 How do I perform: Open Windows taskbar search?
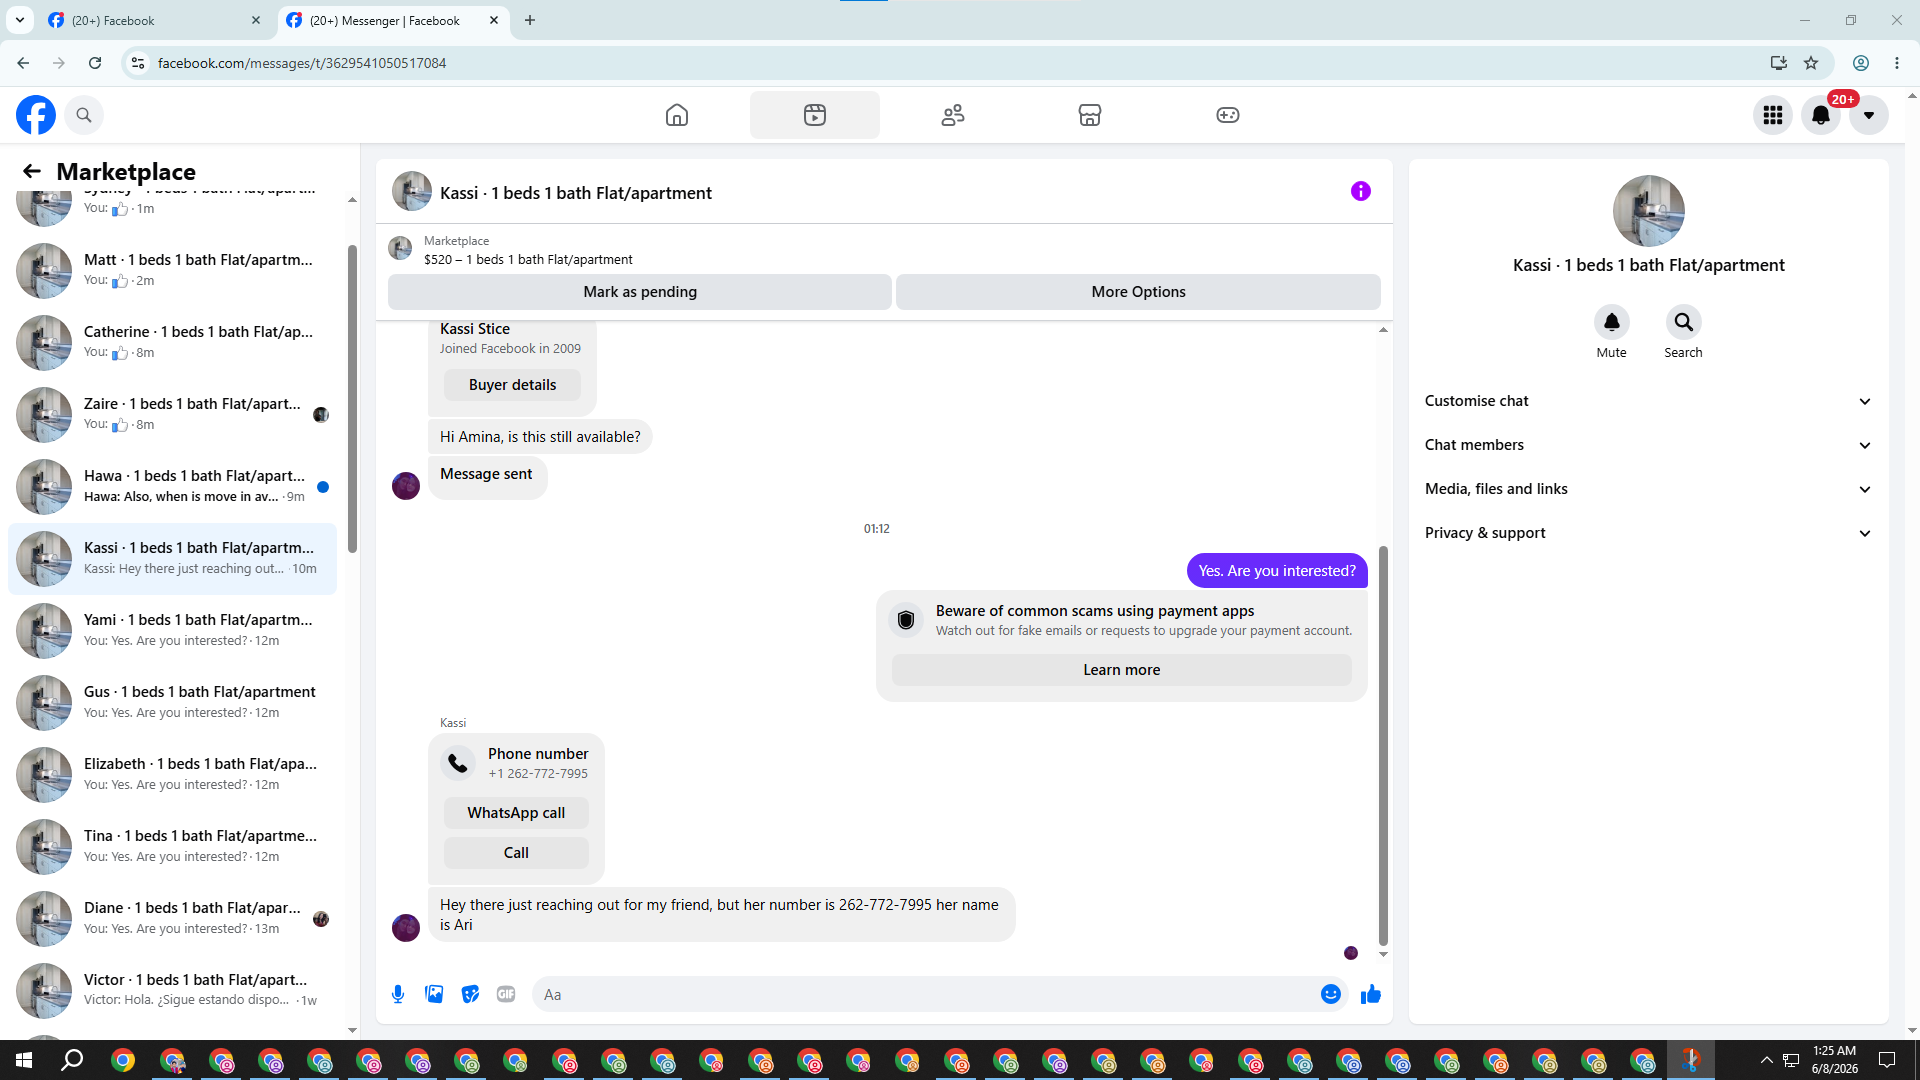[x=72, y=1060]
